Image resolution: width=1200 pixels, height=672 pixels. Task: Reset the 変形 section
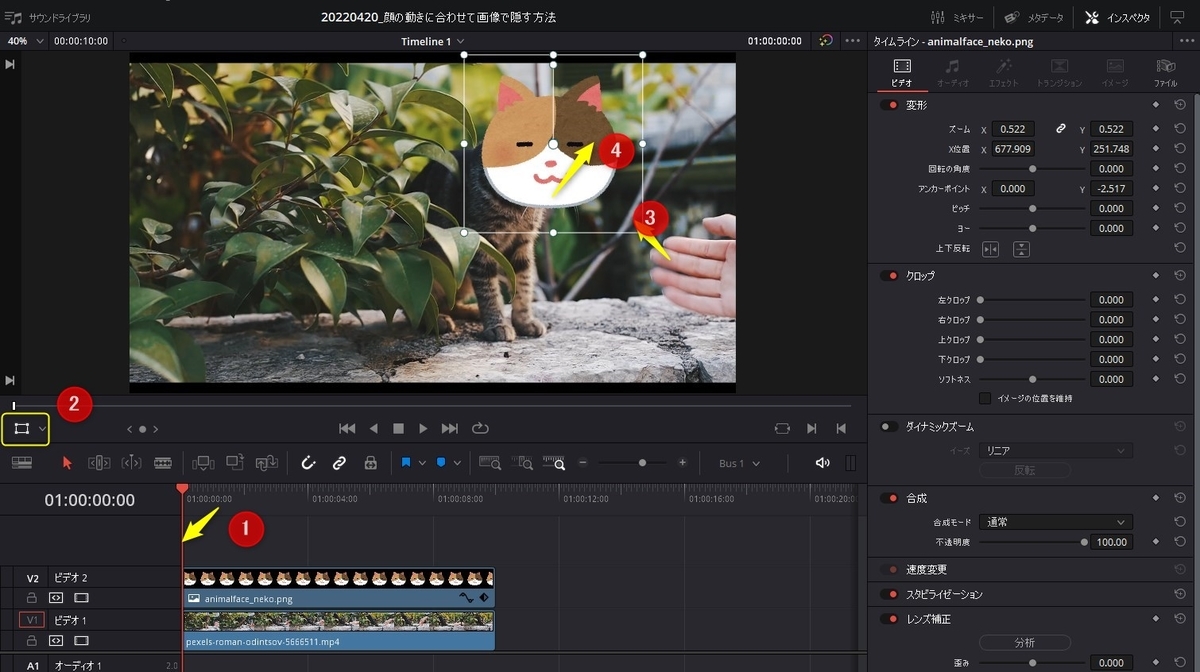pos(1180,105)
